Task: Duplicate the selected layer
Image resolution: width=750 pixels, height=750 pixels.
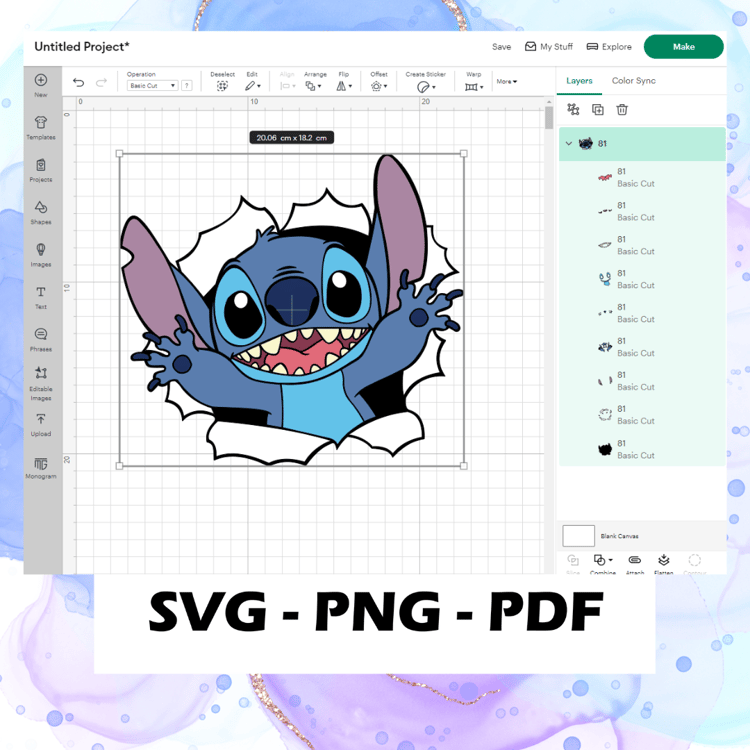Action: 597,110
